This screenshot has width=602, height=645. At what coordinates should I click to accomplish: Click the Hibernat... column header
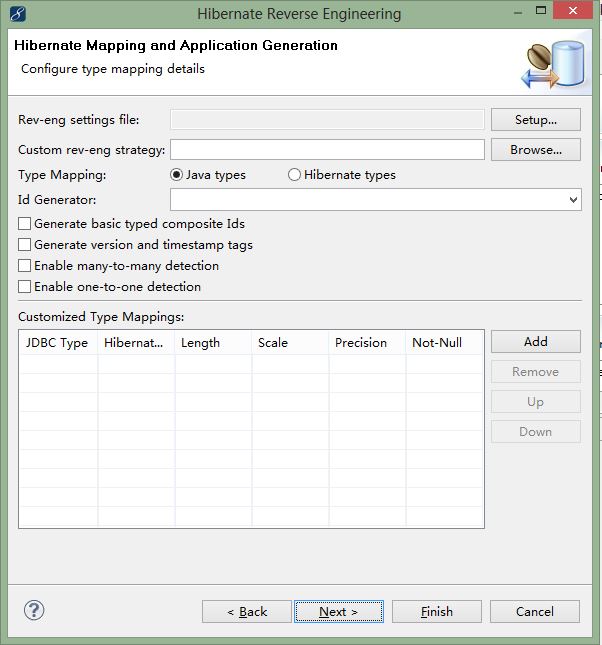(x=136, y=343)
